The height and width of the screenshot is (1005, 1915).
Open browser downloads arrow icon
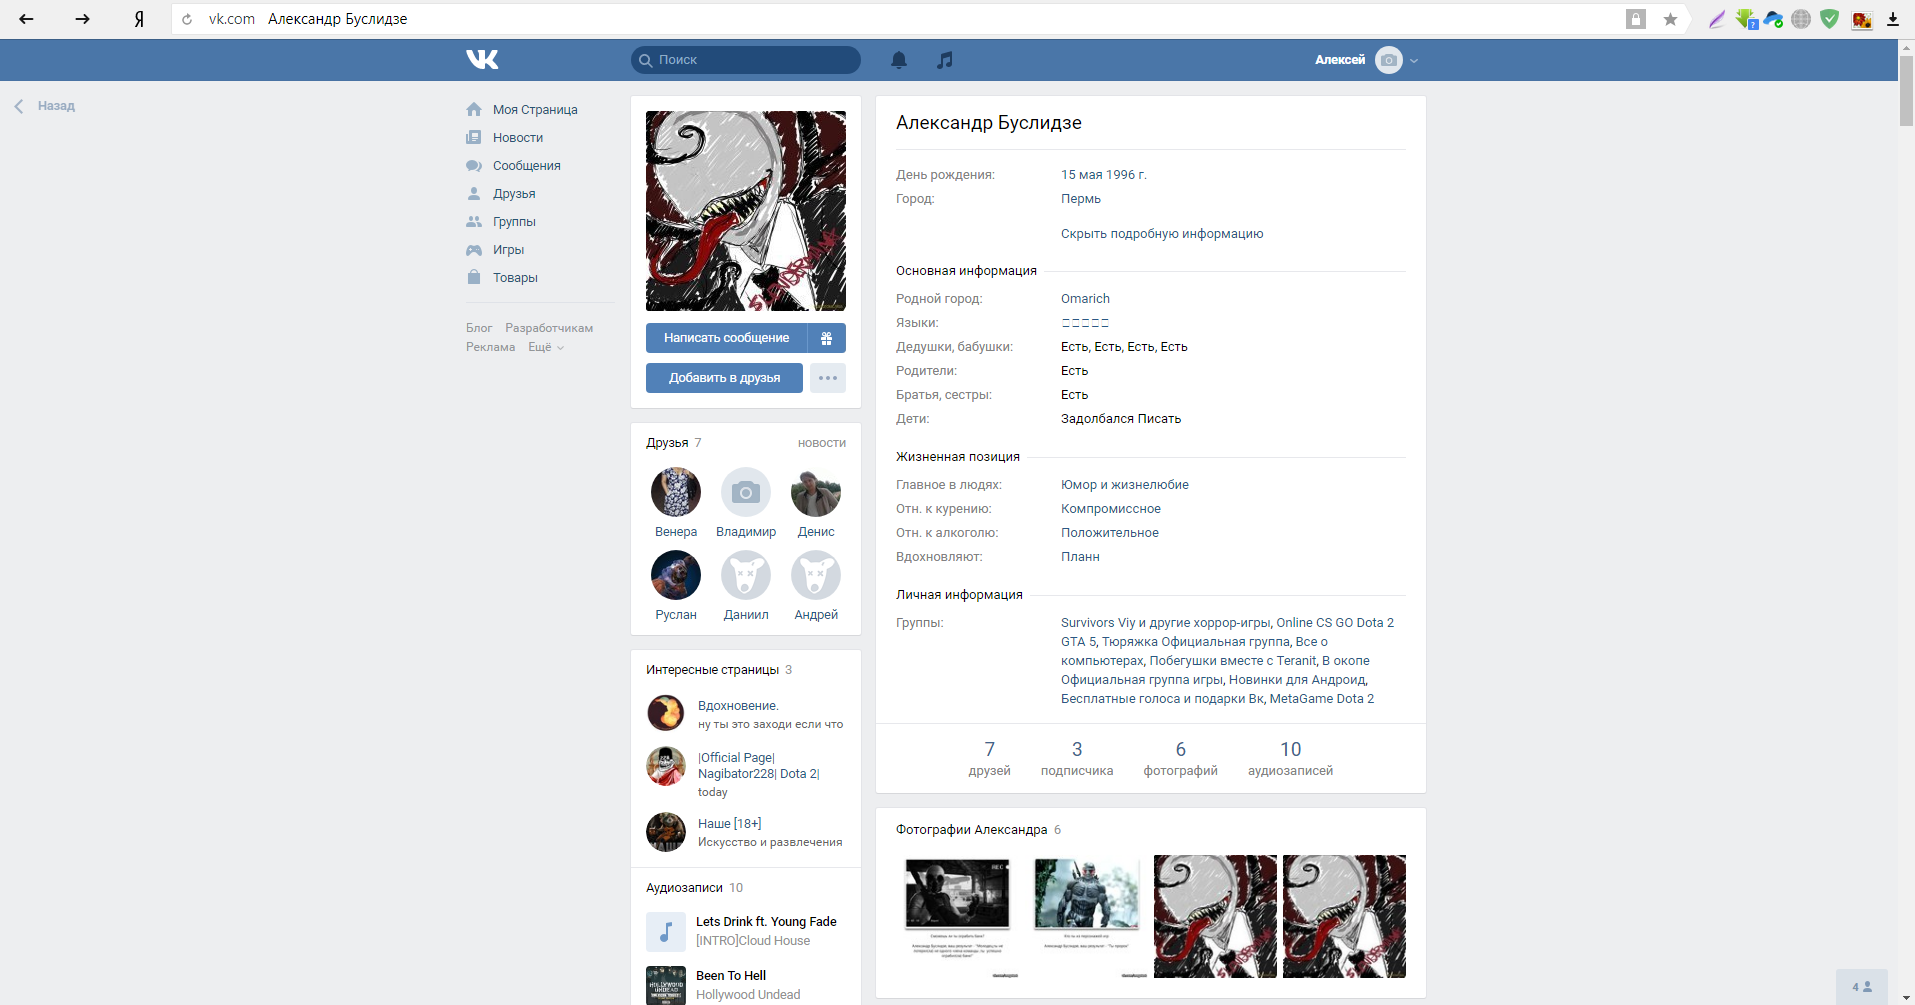tap(1893, 19)
